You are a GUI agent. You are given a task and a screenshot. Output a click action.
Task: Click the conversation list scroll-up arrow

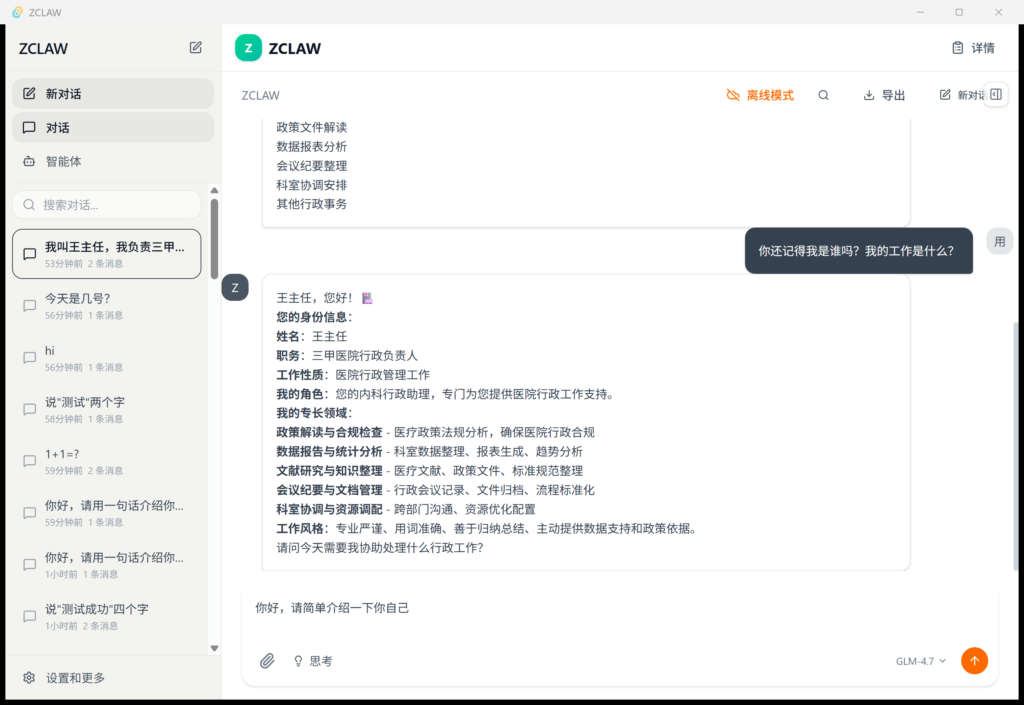[x=214, y=190]
